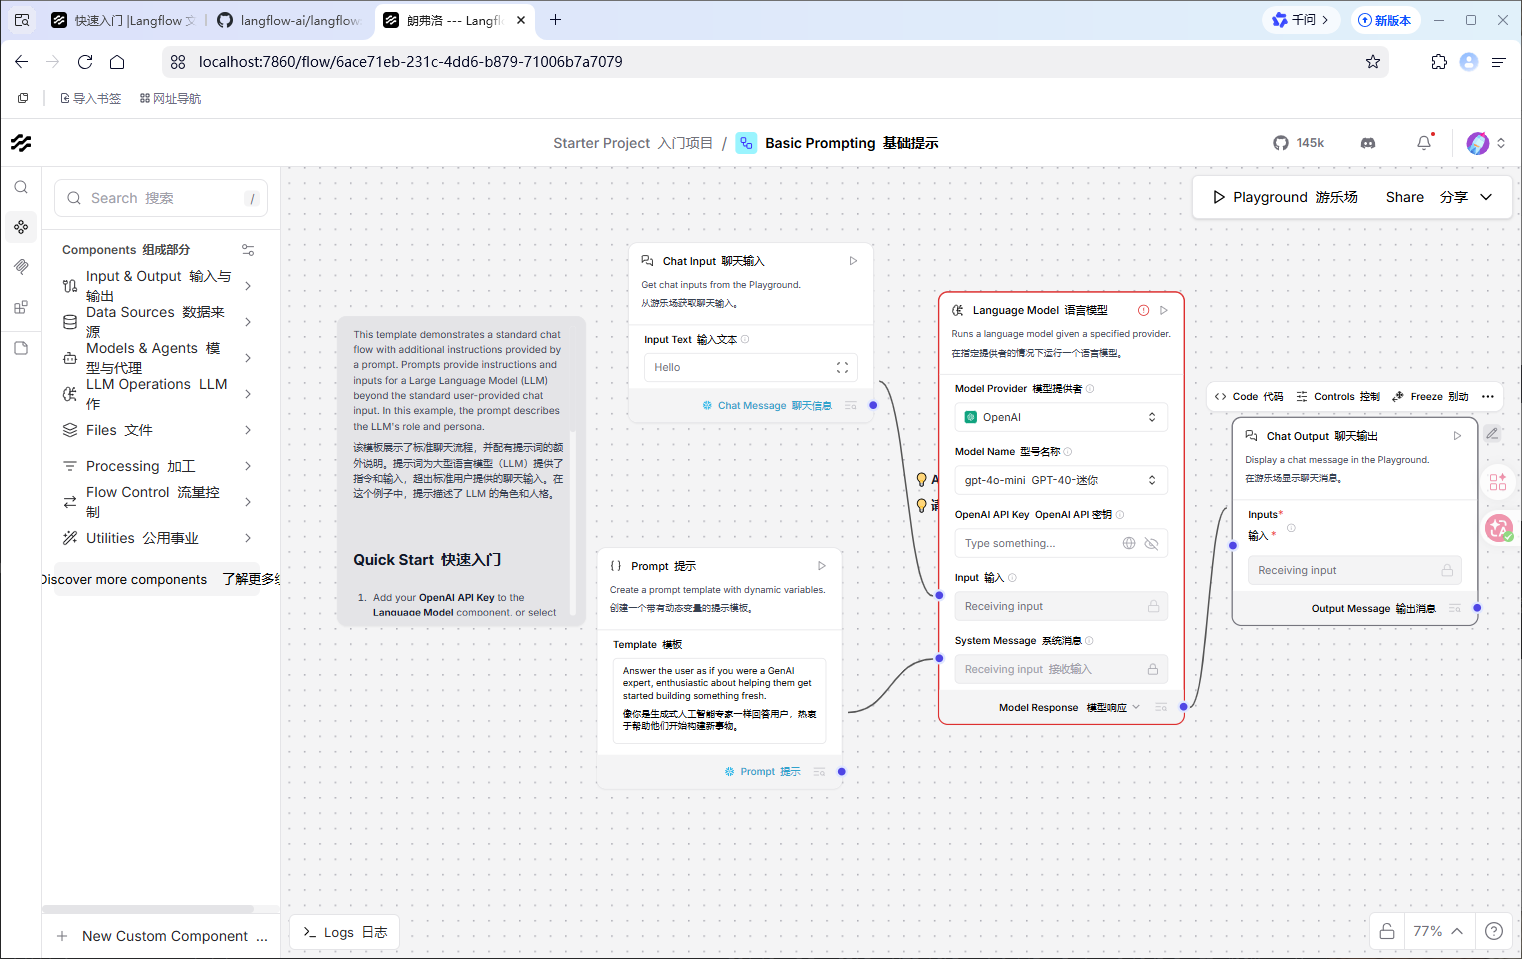Click browser refresh icon
The image size is (1522, 959).
[85, 62]
